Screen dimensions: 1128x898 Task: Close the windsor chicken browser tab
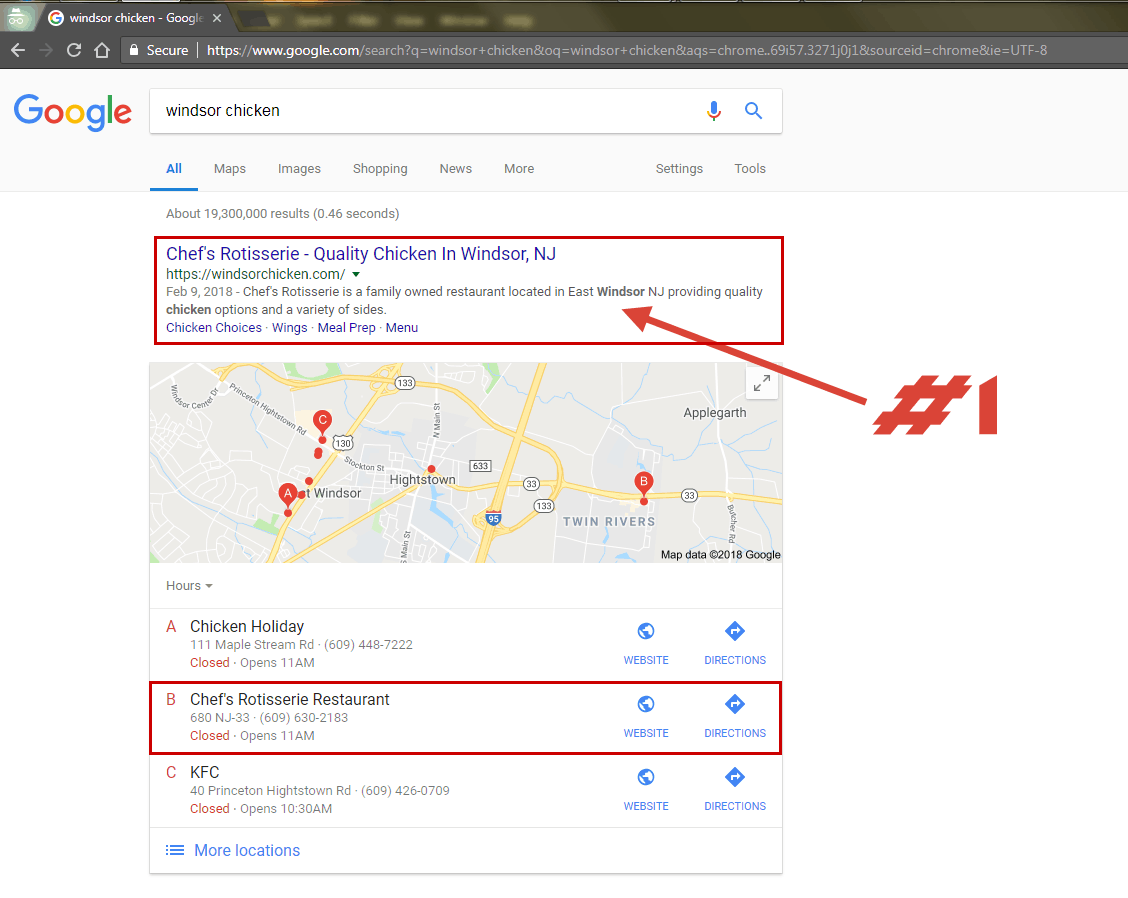pos(217,18)
